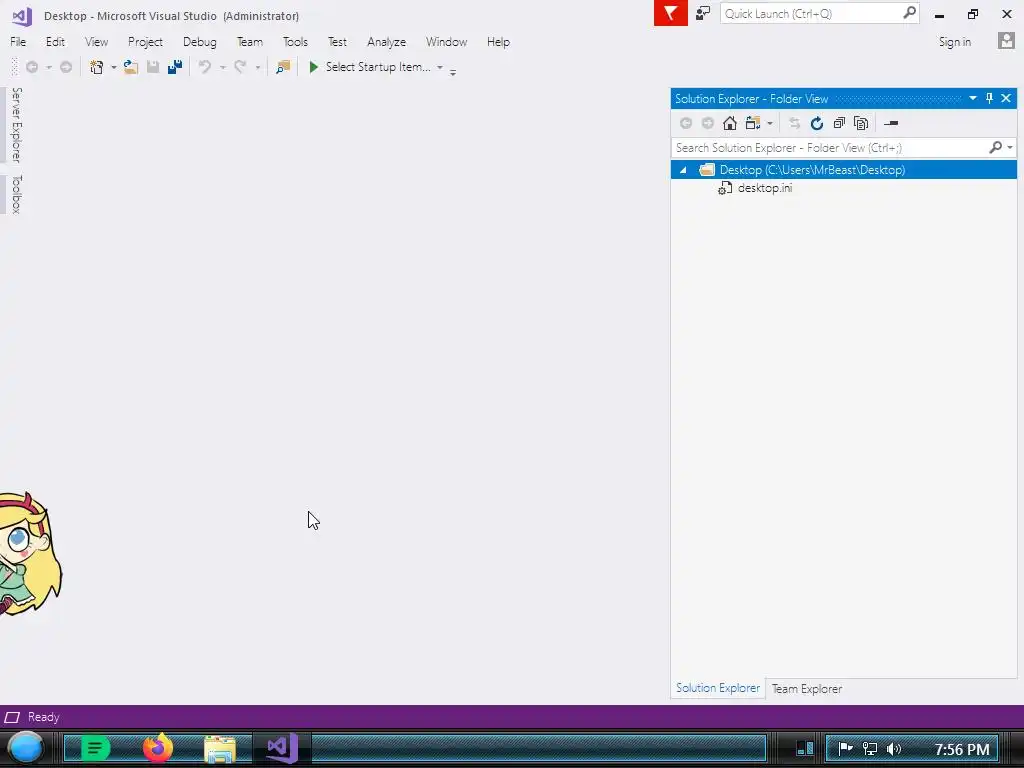Screen dimensions: 1024x768
Task: Click the Home icon in Solution Explorer
Action: [729, 123]
